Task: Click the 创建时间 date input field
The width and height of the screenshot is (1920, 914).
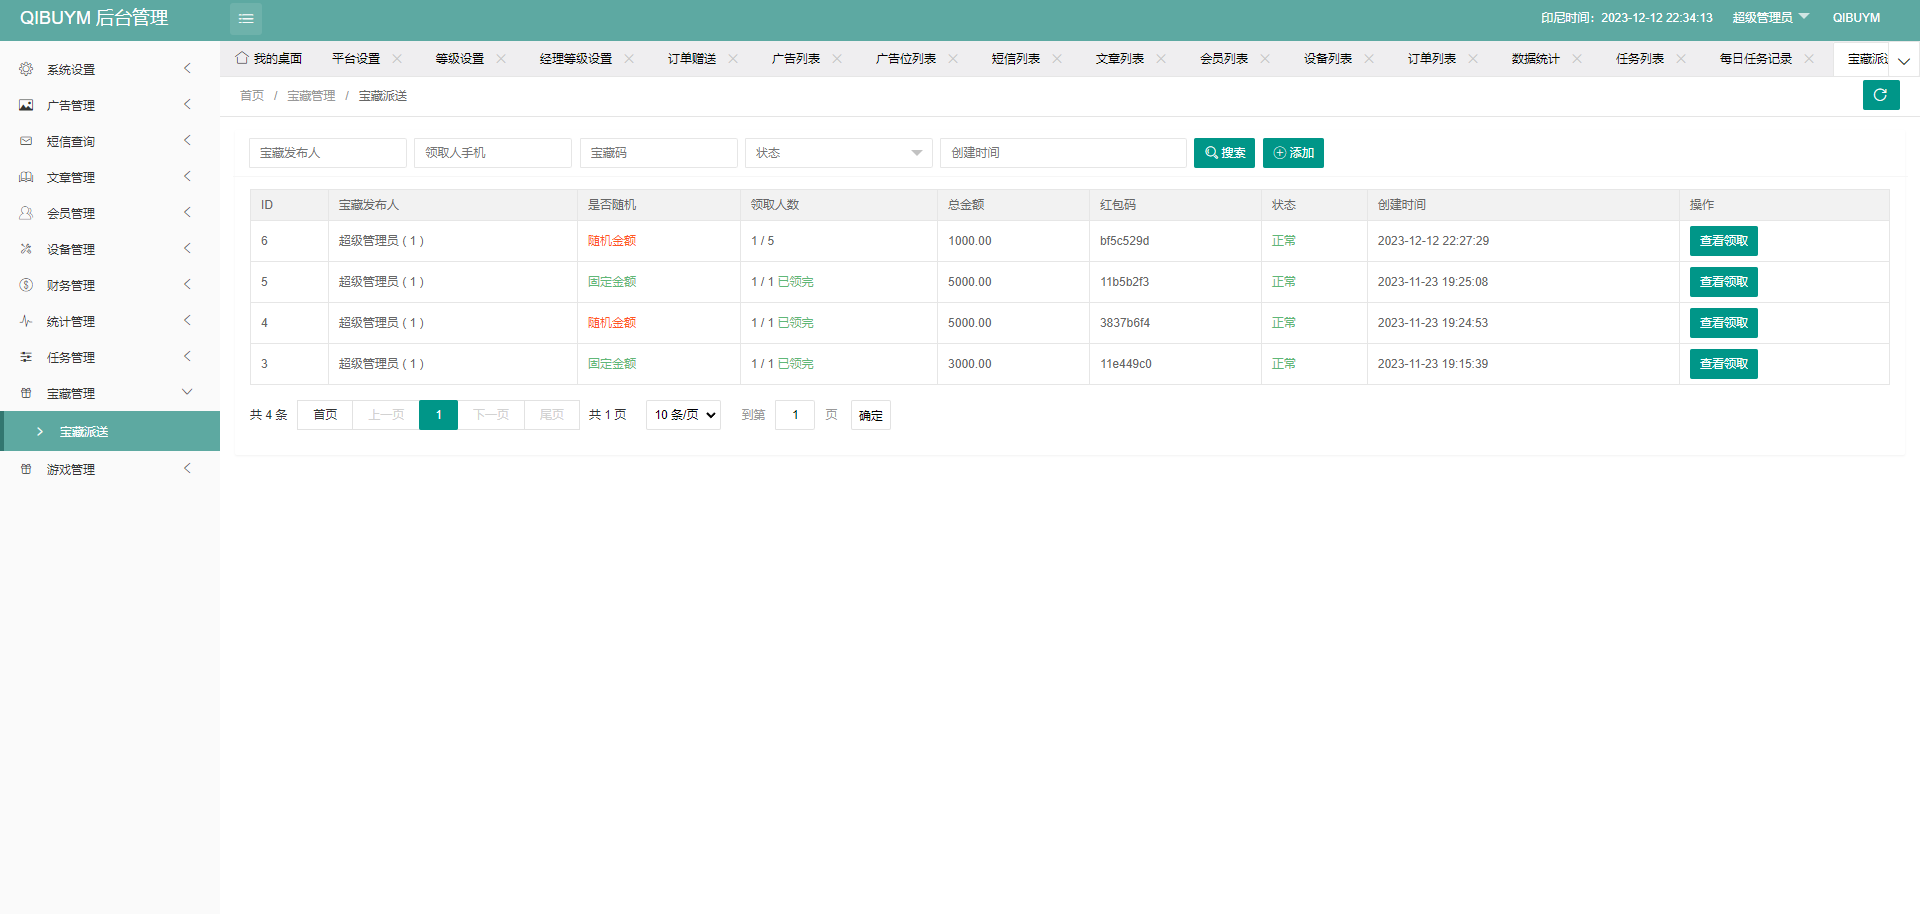Action: (x=1062, y=153)
